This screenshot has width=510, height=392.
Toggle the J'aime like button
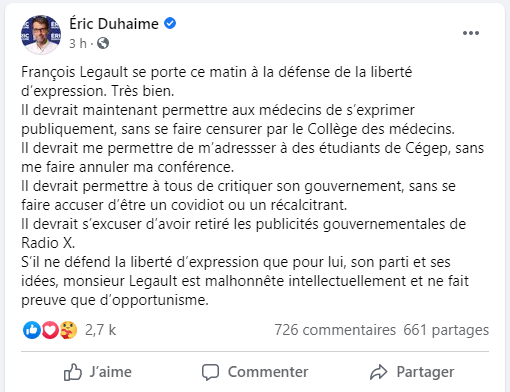tap(98, 372)
